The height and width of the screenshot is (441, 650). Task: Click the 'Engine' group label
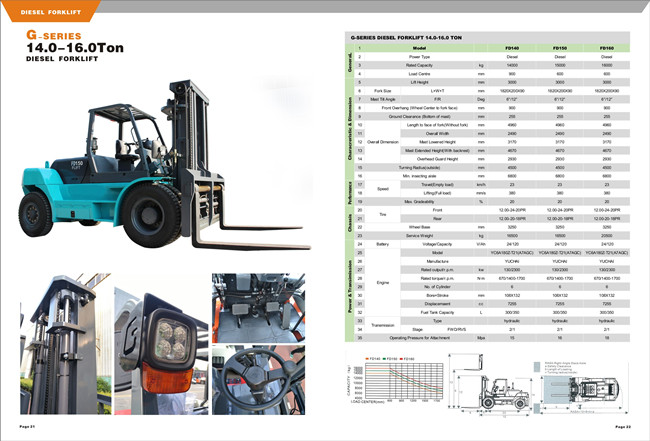point(383,282)
